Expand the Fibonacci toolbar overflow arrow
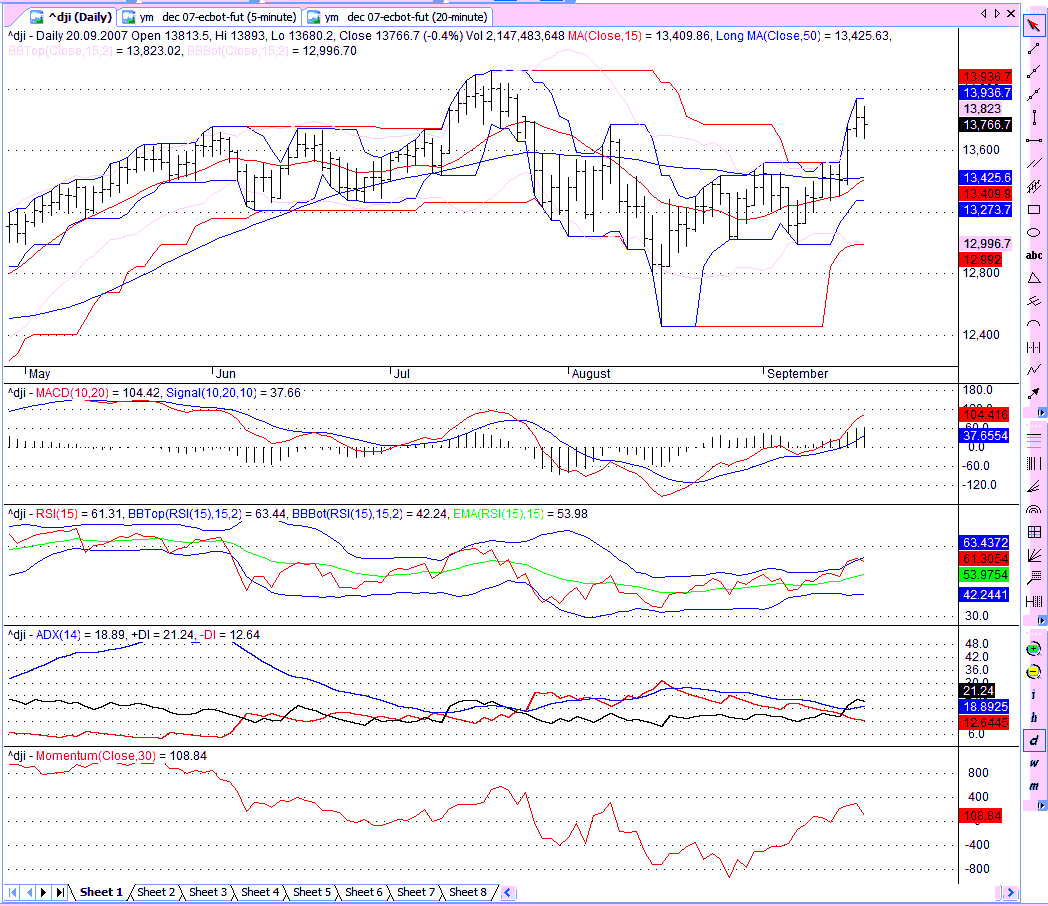The height and width of the screenshot is (906, 1048). click(x=1041, y=621)
